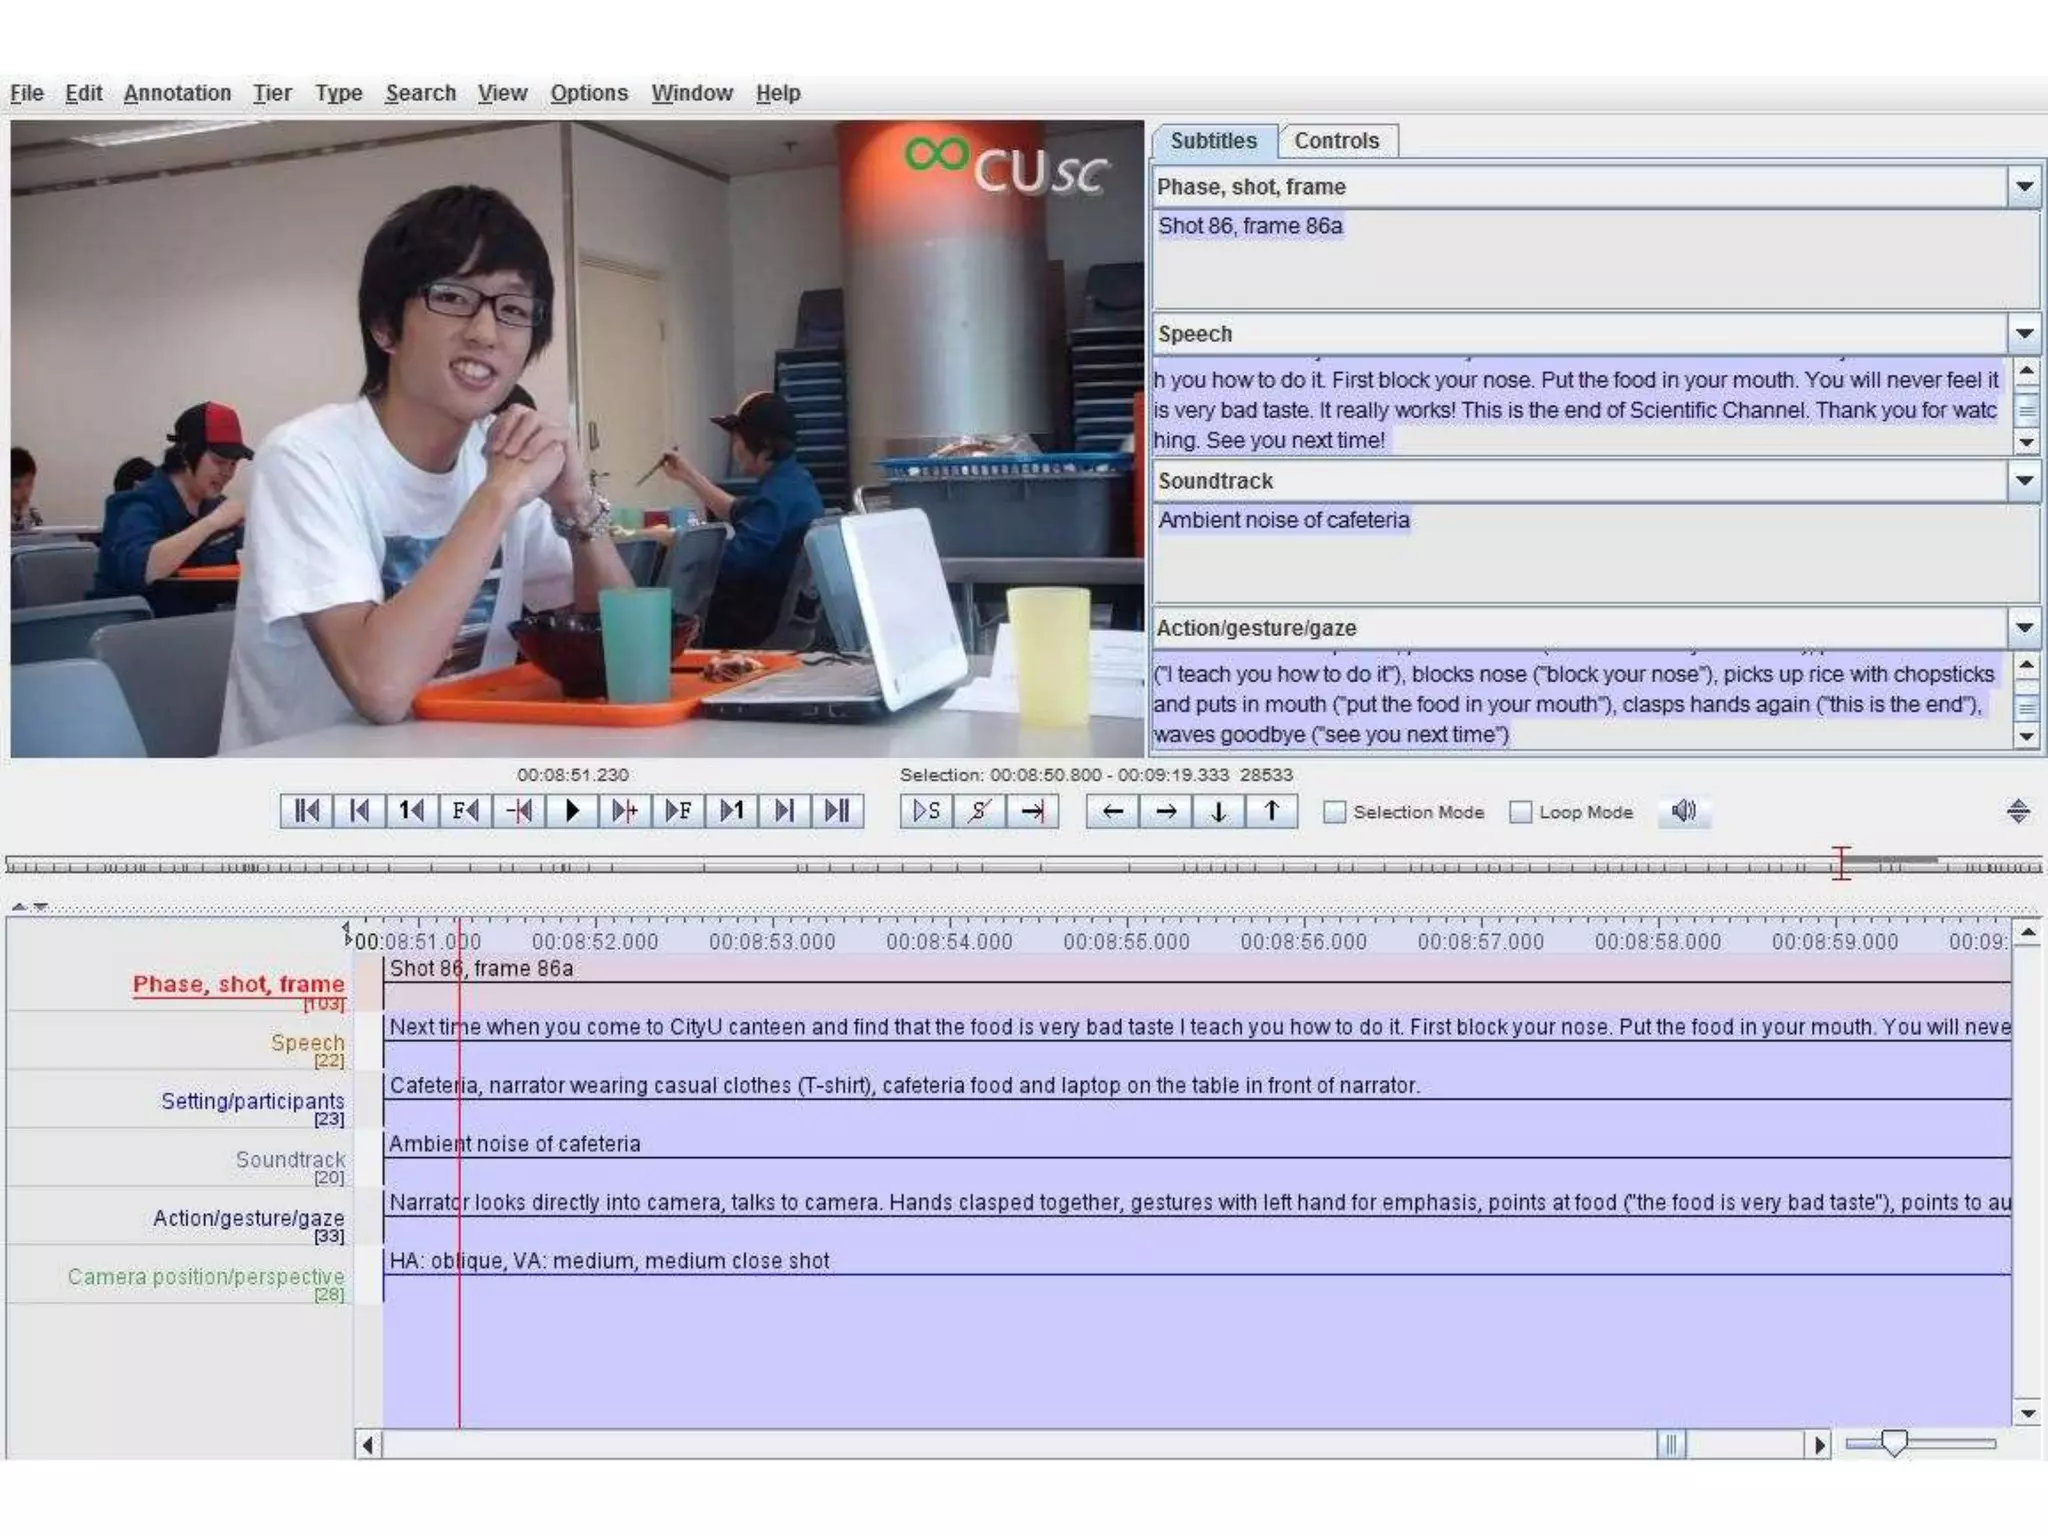
Task: Step one frame forward
Action: [678, 811]
